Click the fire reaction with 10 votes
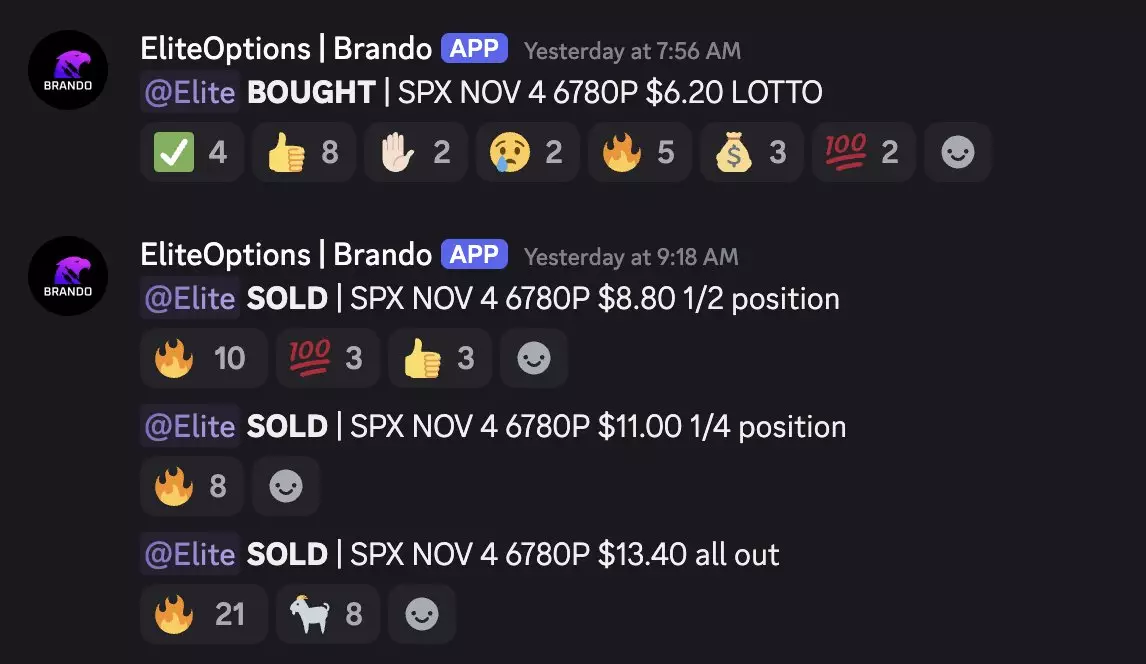 [x=202, y=358]
